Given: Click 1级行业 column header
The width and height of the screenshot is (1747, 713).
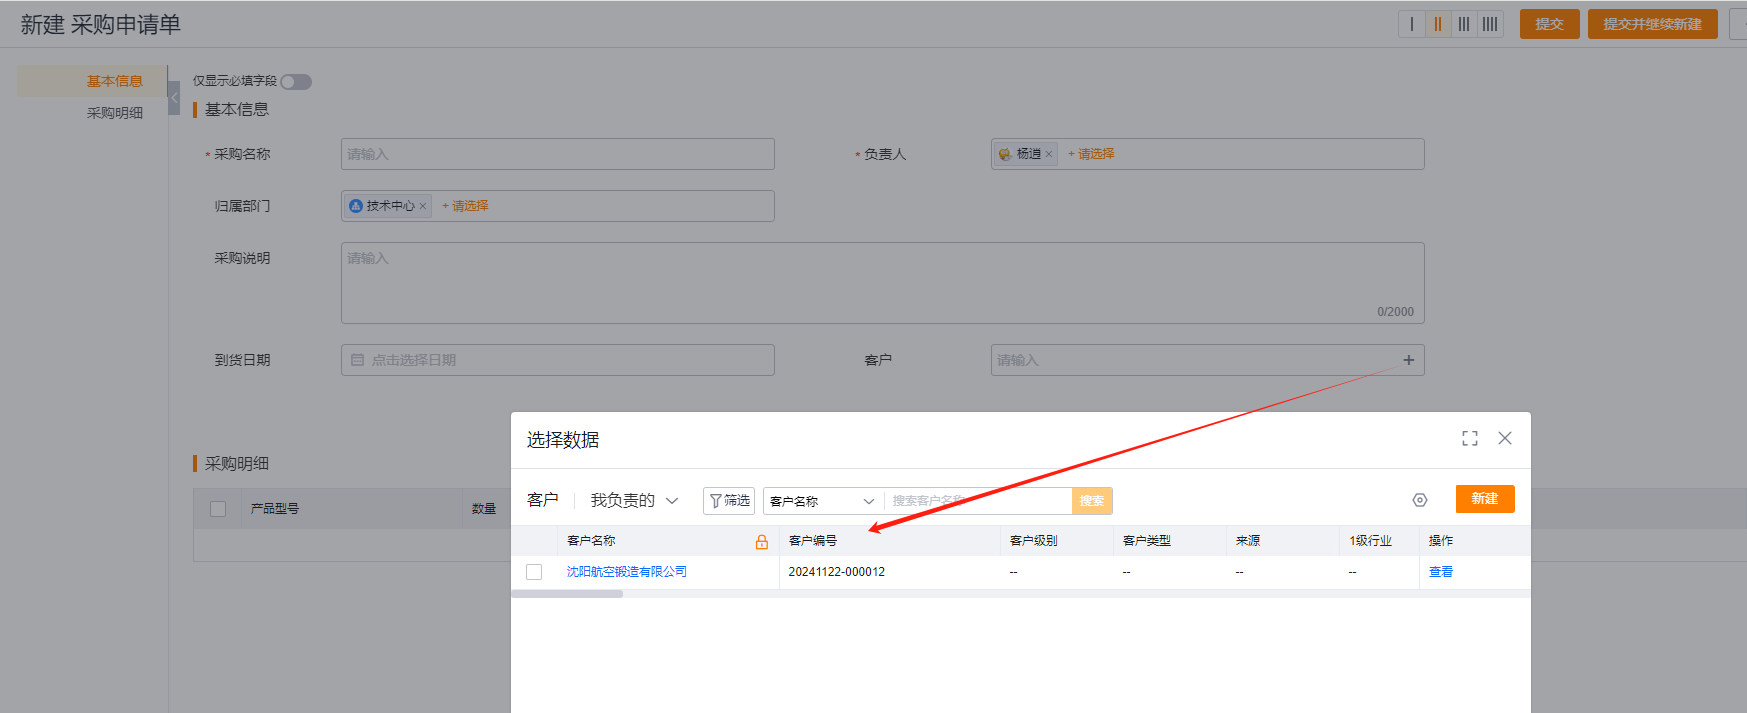Looking at the screenshot, I should (1371, 541).
